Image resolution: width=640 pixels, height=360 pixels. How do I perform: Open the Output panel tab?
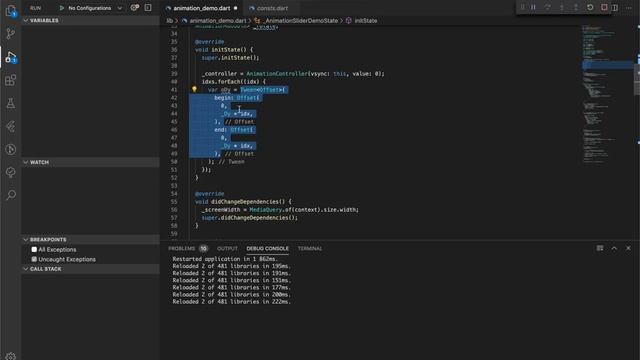tap(227, 248)
